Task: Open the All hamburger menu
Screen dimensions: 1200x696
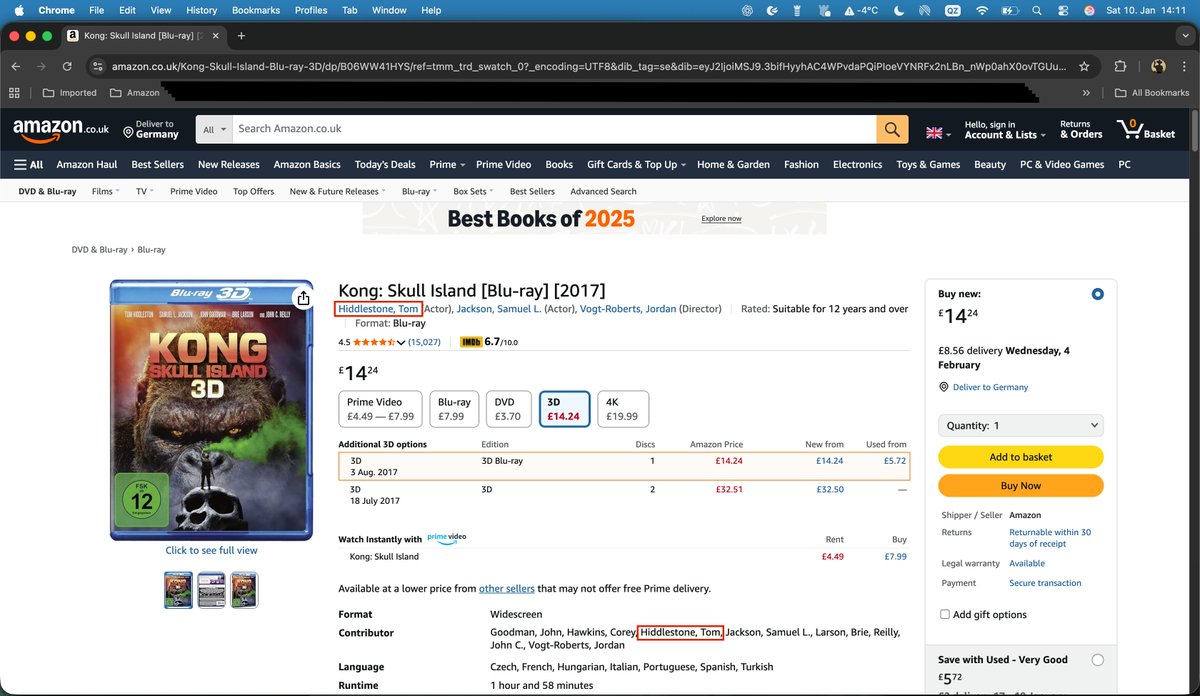Action: pyautogui.click(x=28, y=165)
